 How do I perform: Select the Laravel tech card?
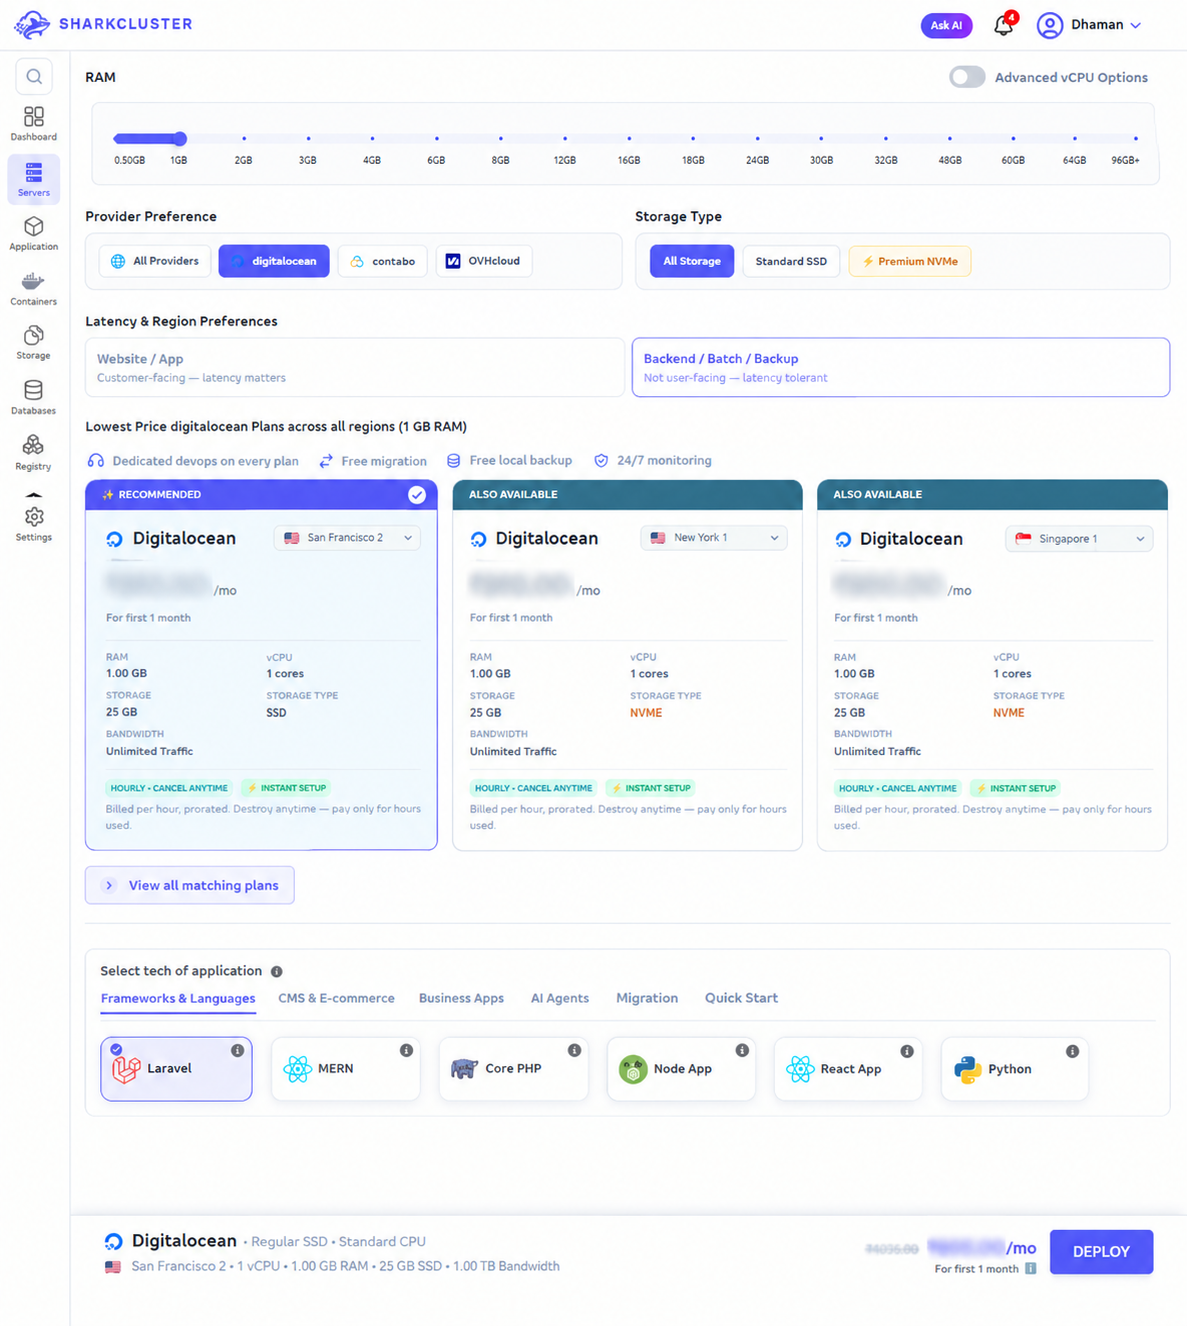(x=176, y=1069)
